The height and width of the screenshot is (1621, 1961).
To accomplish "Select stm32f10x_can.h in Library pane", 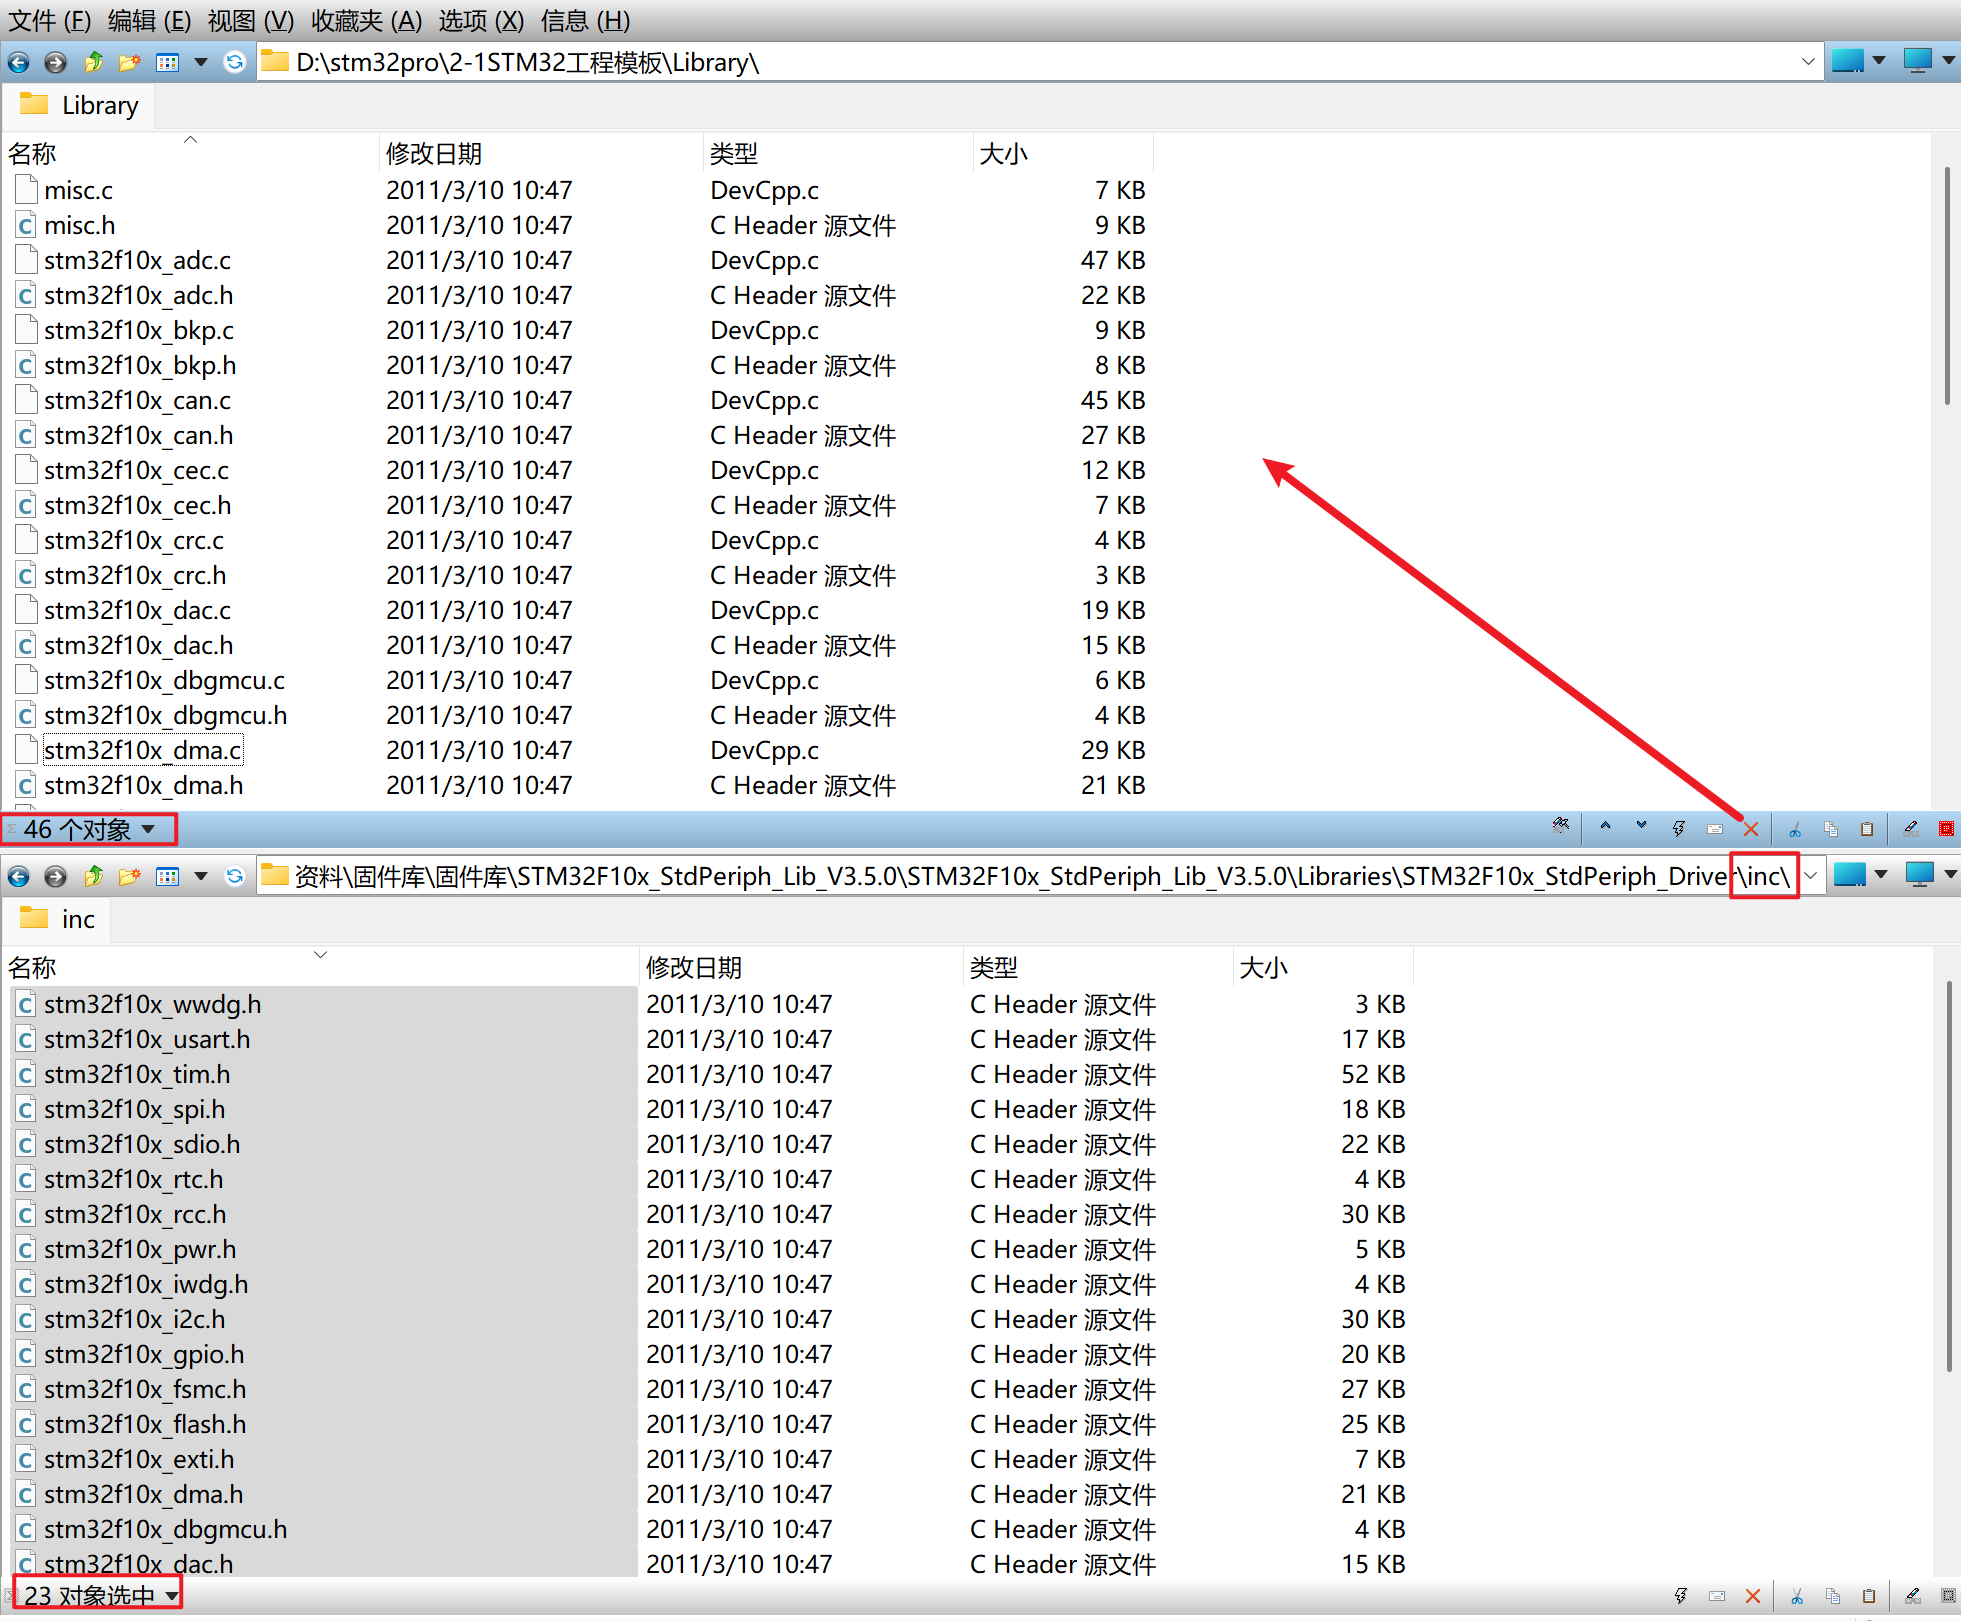I will click(x=138, y=435).
